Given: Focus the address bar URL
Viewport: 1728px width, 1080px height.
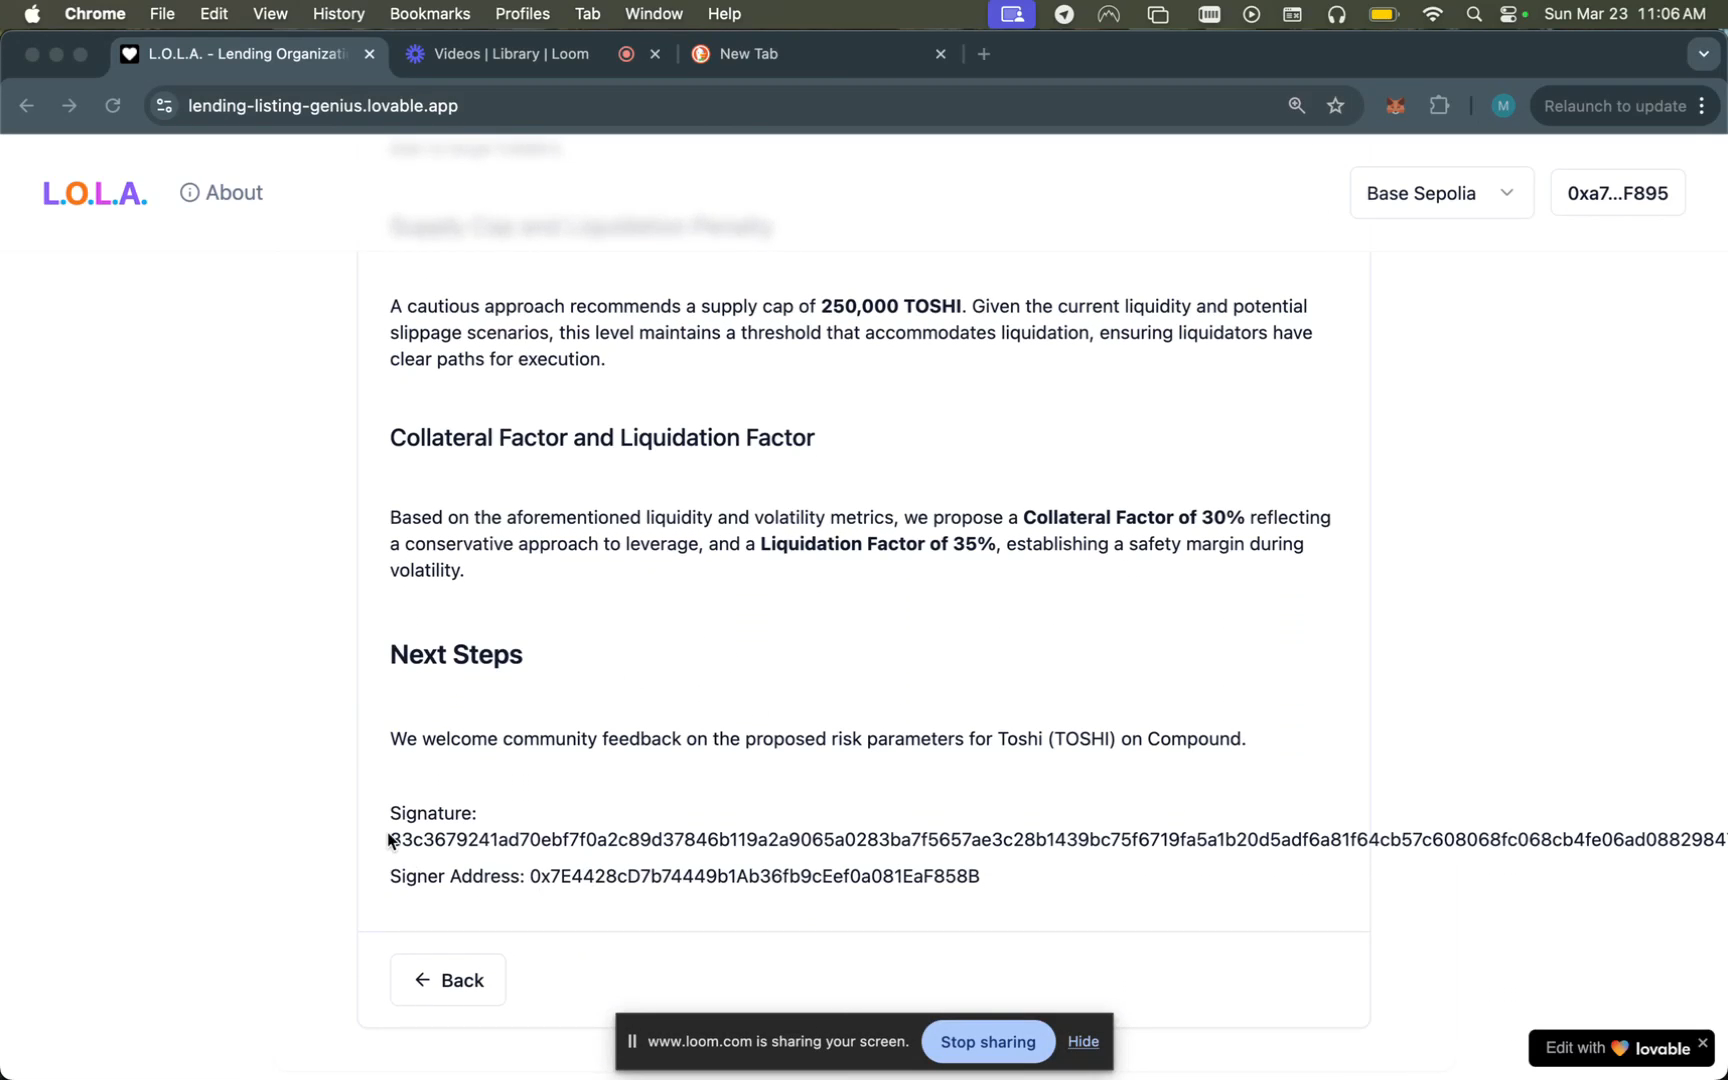Looking at the screenshot, I should [323, 106].
